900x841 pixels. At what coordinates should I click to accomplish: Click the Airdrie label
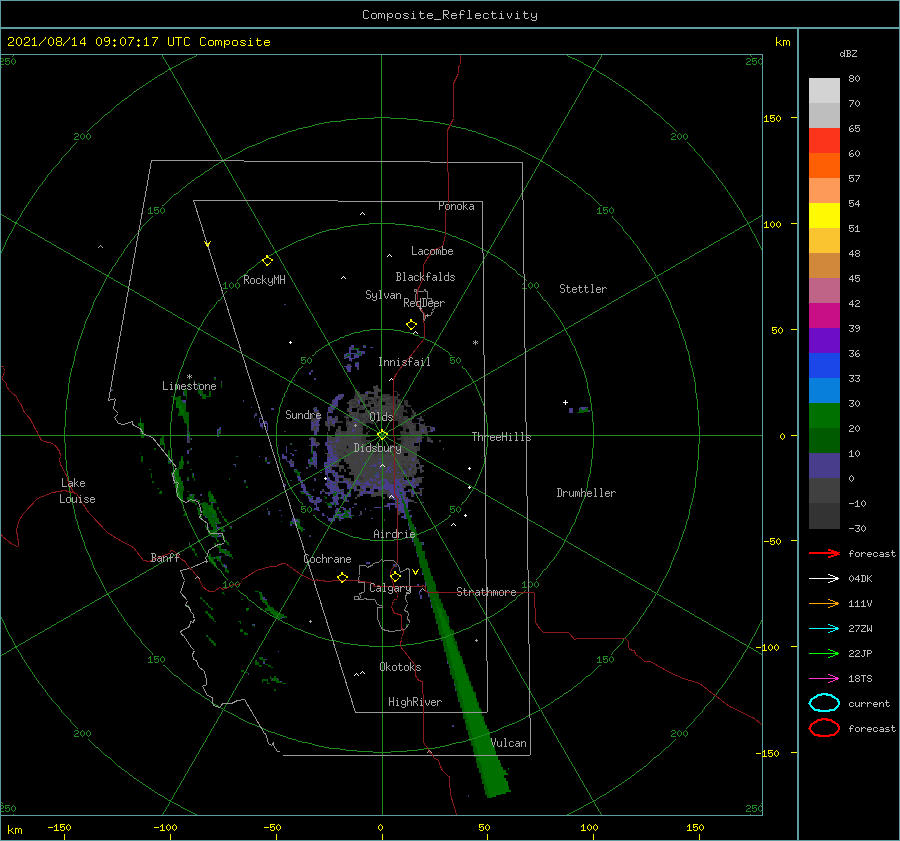394,534
